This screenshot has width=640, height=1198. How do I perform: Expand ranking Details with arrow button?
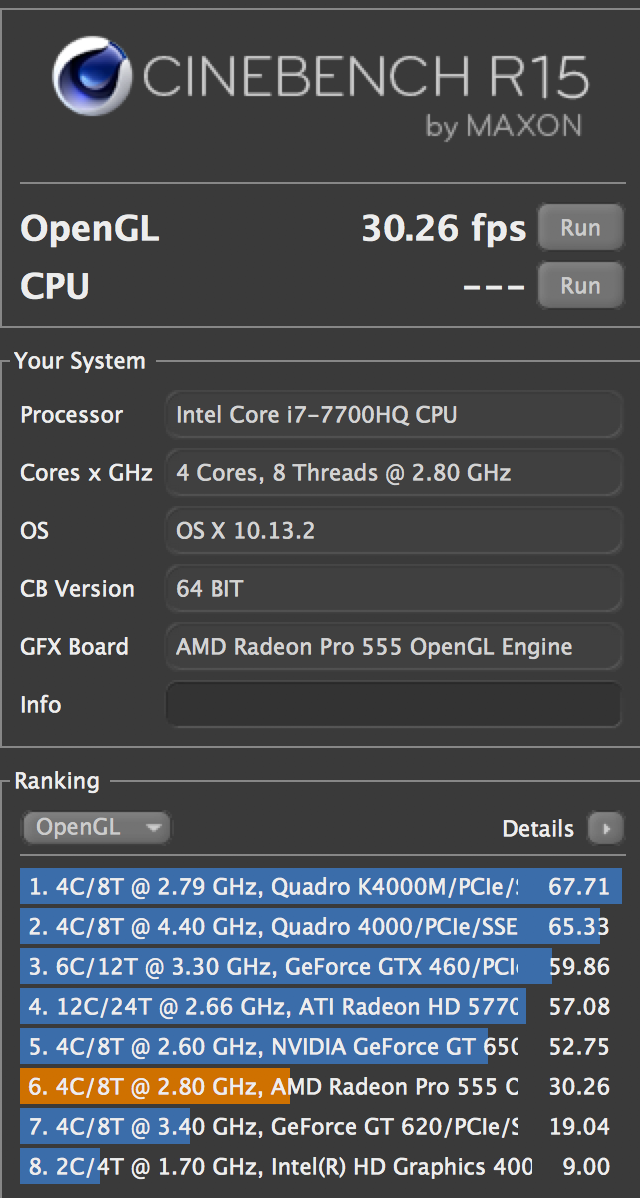(604, 828)
